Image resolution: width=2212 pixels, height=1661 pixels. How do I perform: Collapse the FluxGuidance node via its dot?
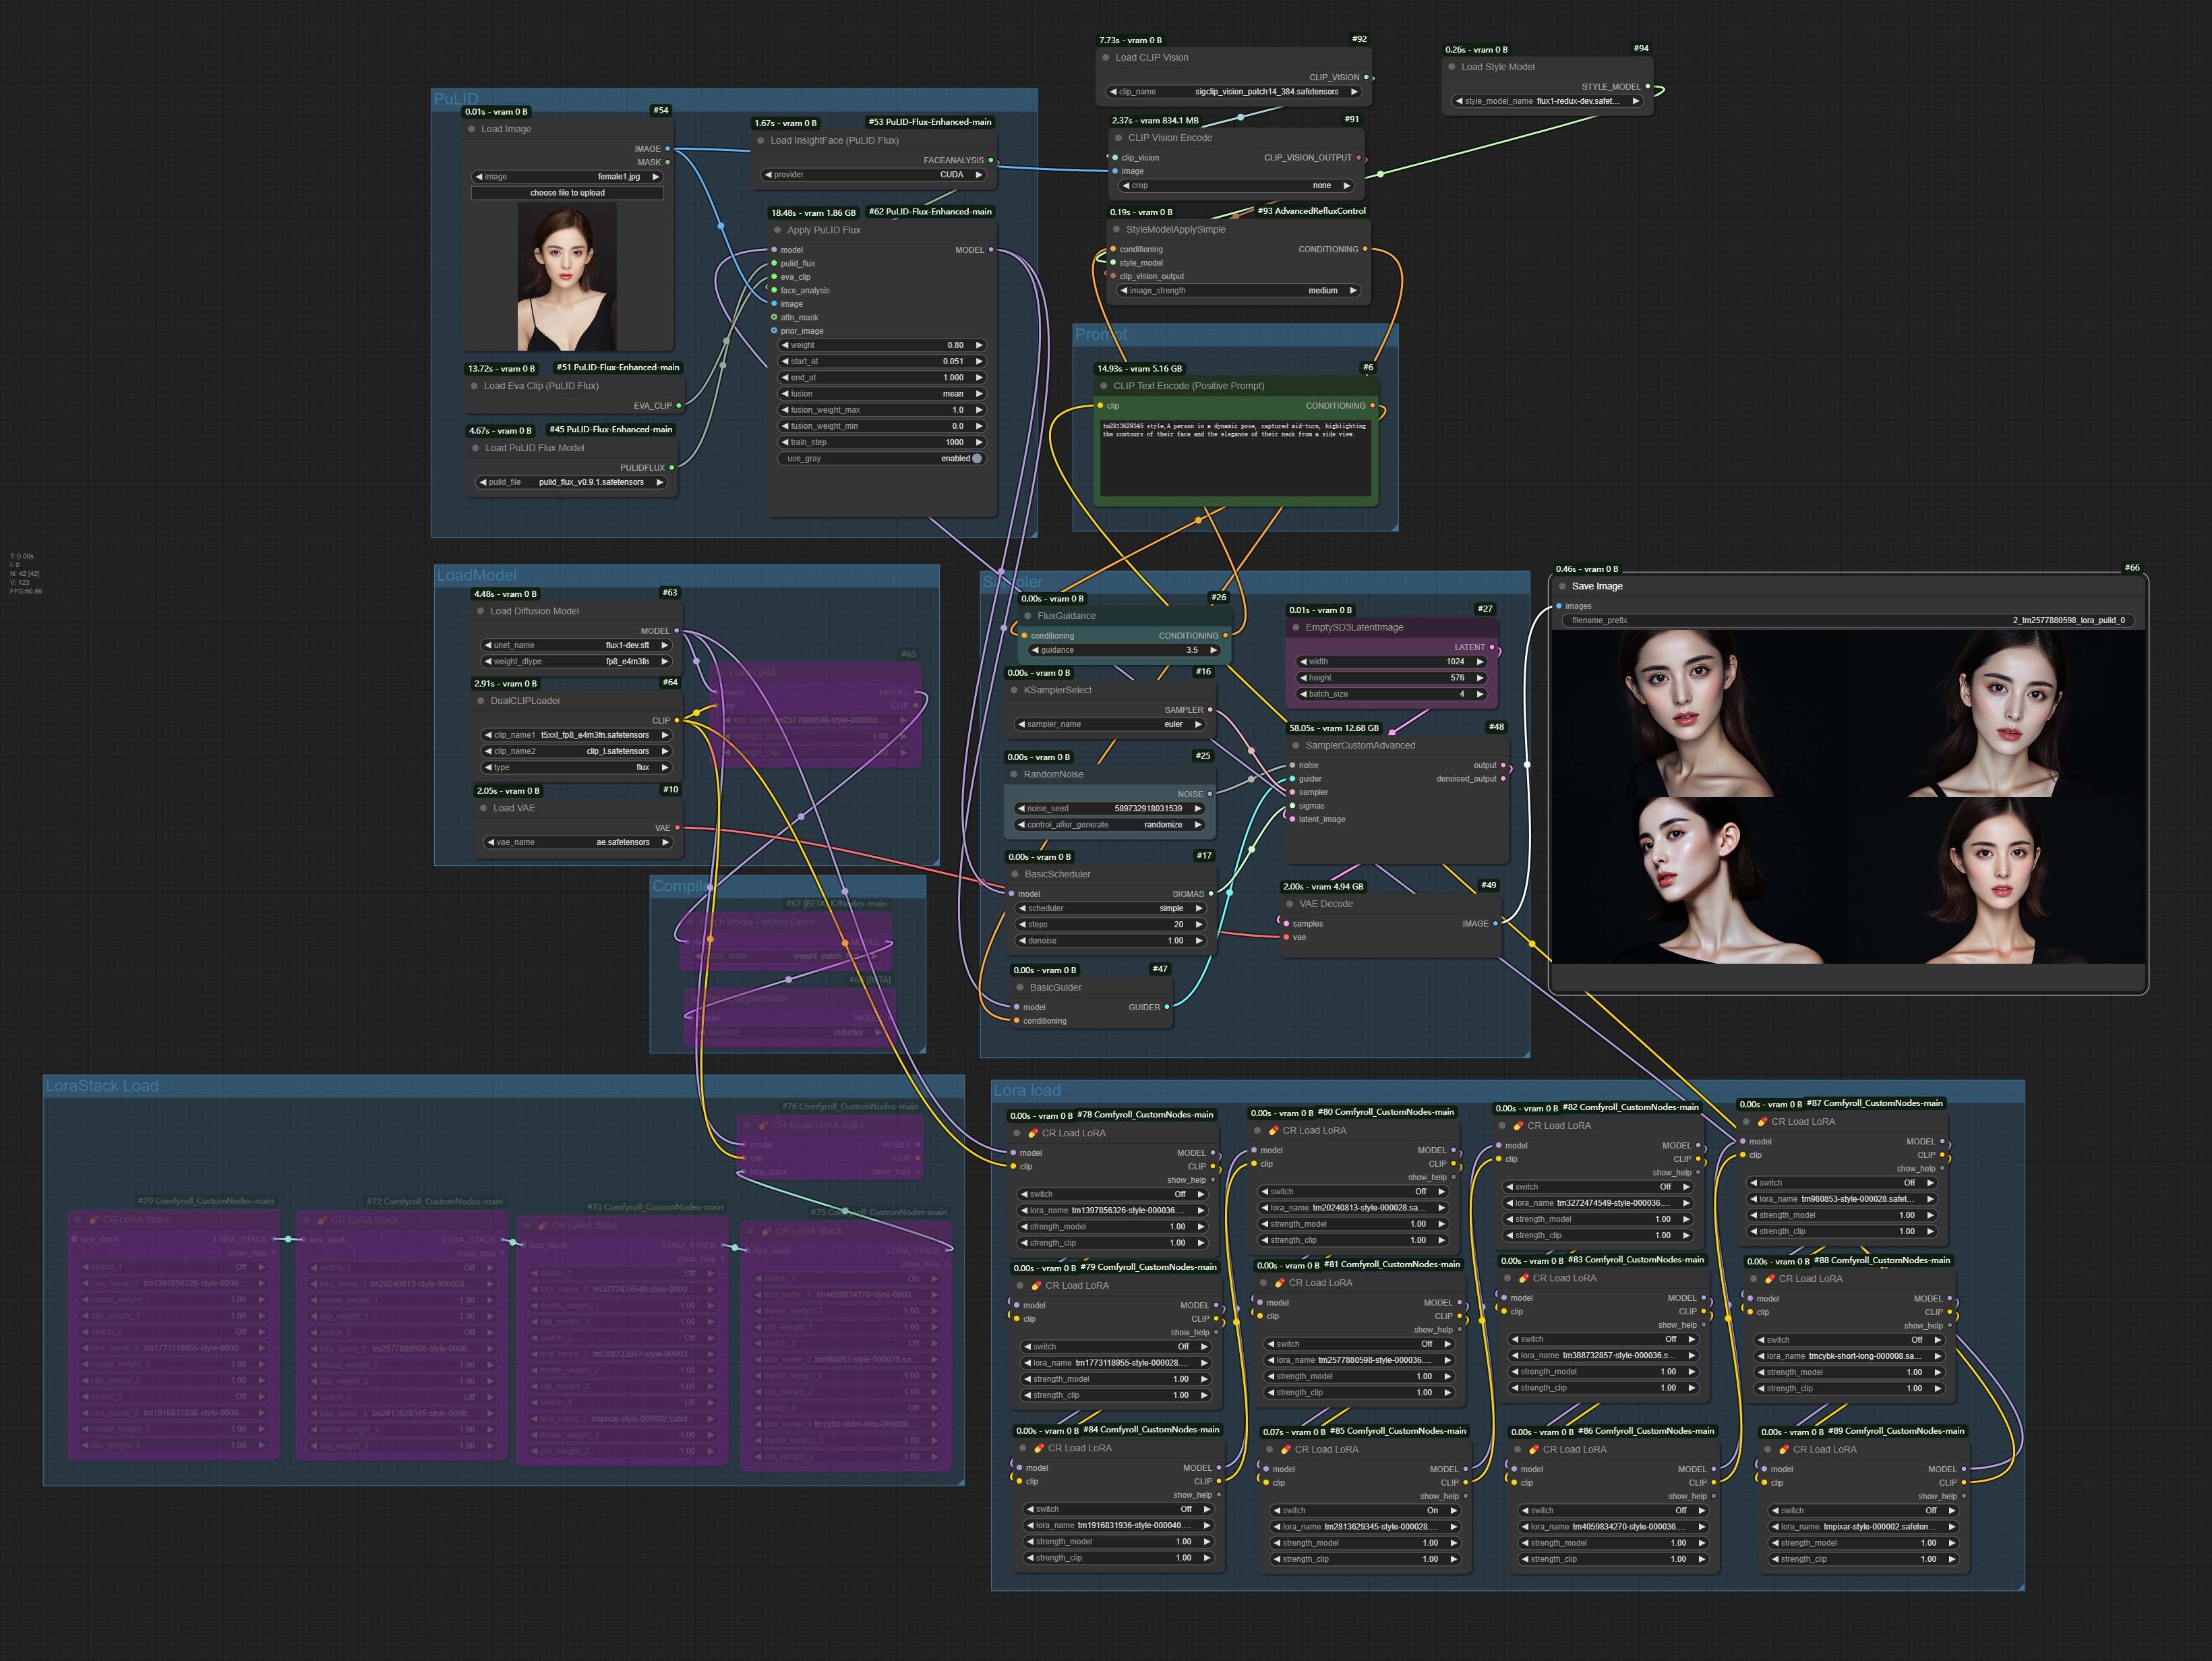coord(1028,615)
